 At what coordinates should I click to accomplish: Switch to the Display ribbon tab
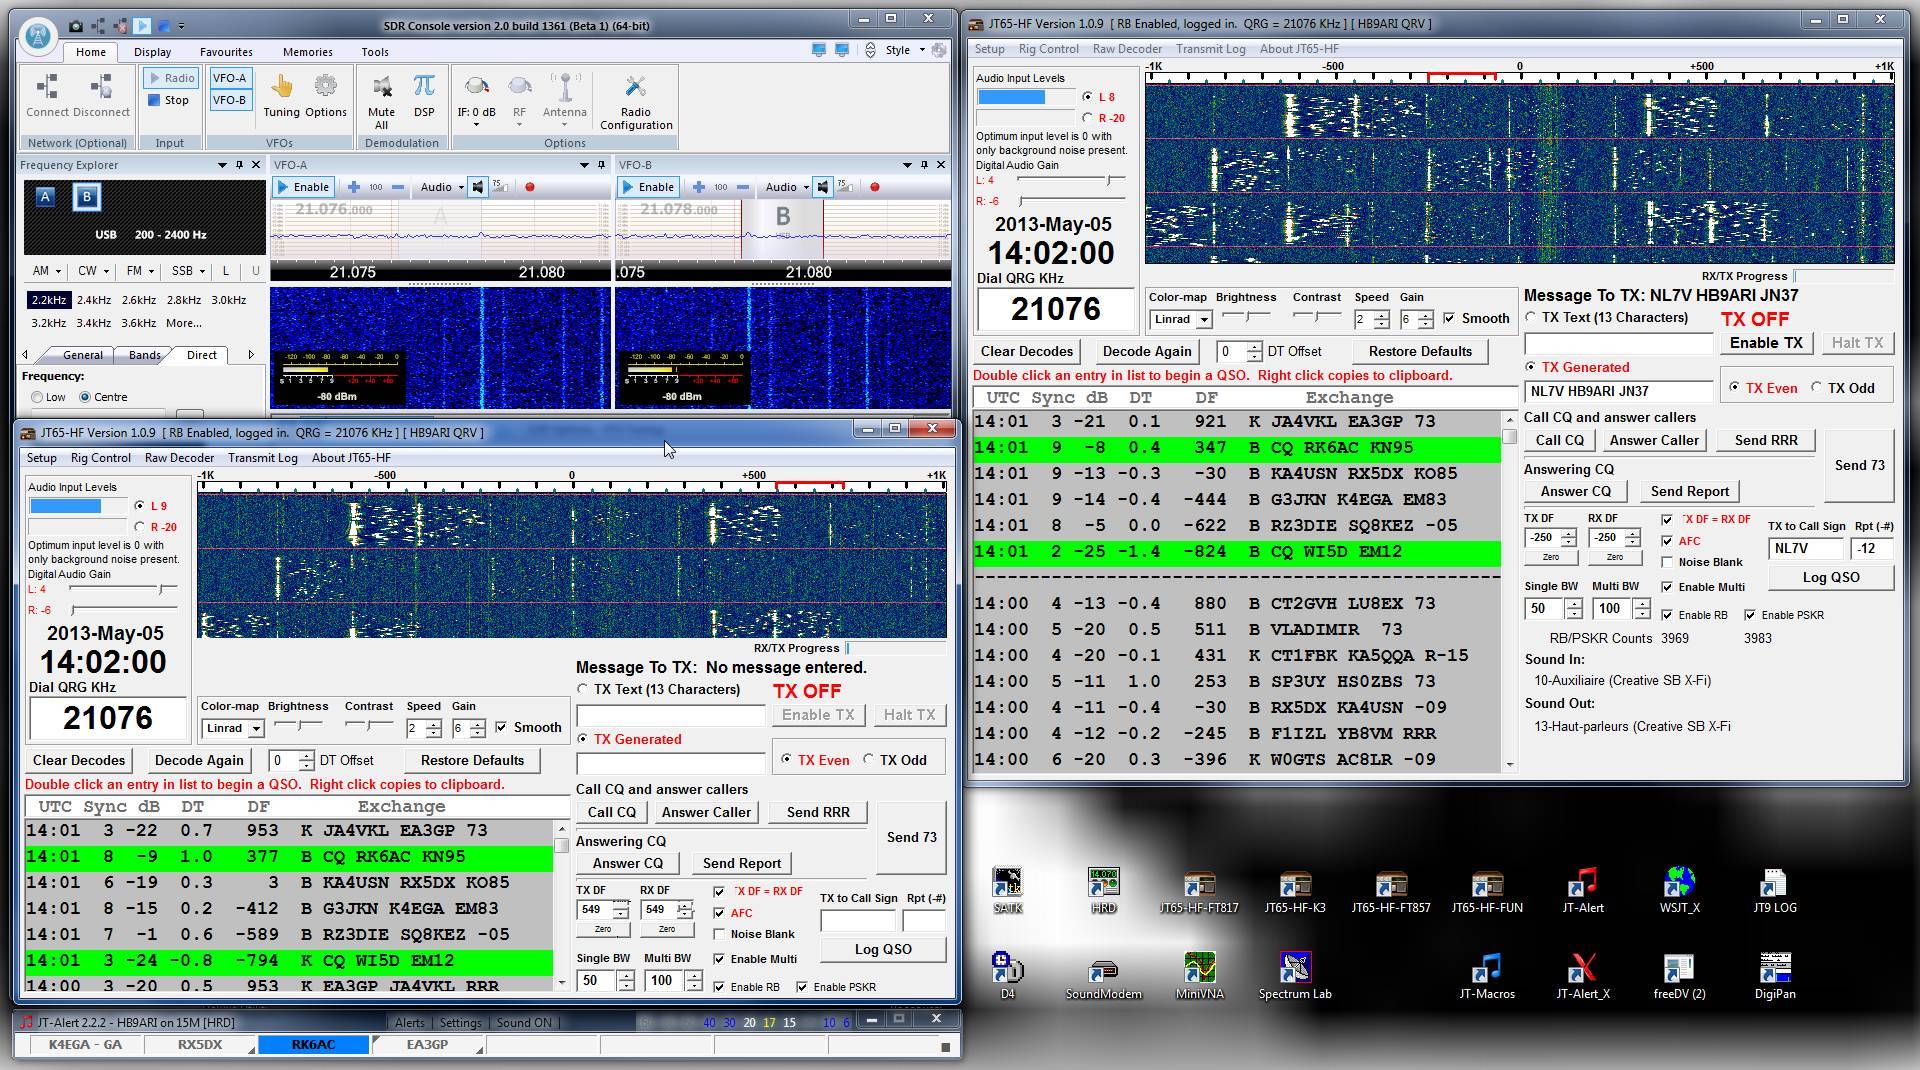pyautogui.click(x=152, y=52)
